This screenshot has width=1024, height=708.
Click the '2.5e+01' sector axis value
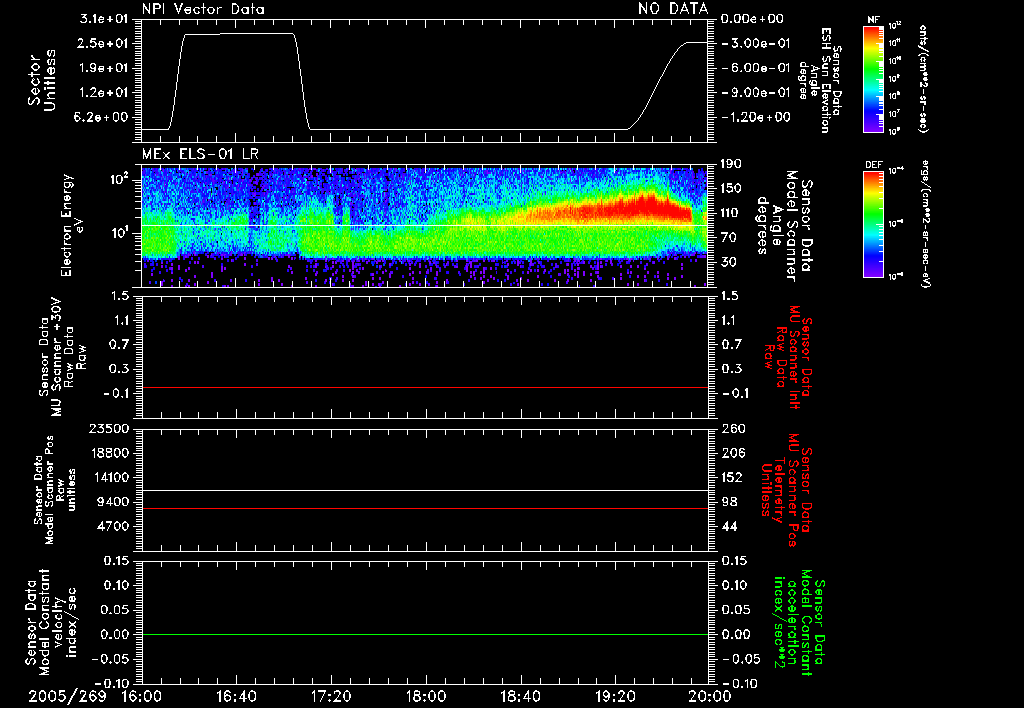click(x=104, y=43)
